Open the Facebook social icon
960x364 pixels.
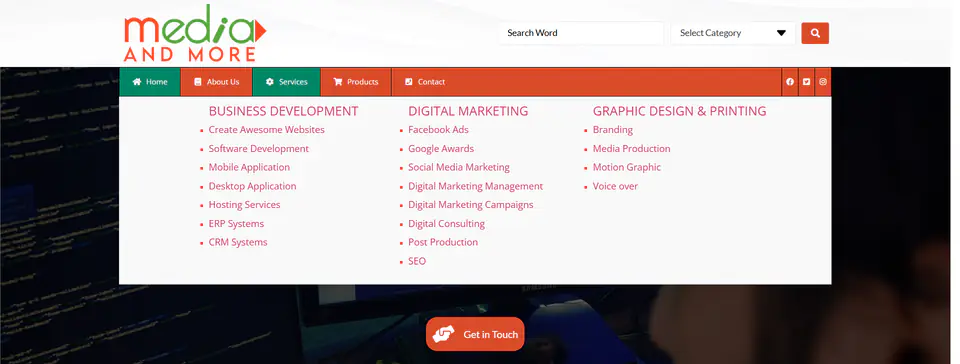coord(790,82)
